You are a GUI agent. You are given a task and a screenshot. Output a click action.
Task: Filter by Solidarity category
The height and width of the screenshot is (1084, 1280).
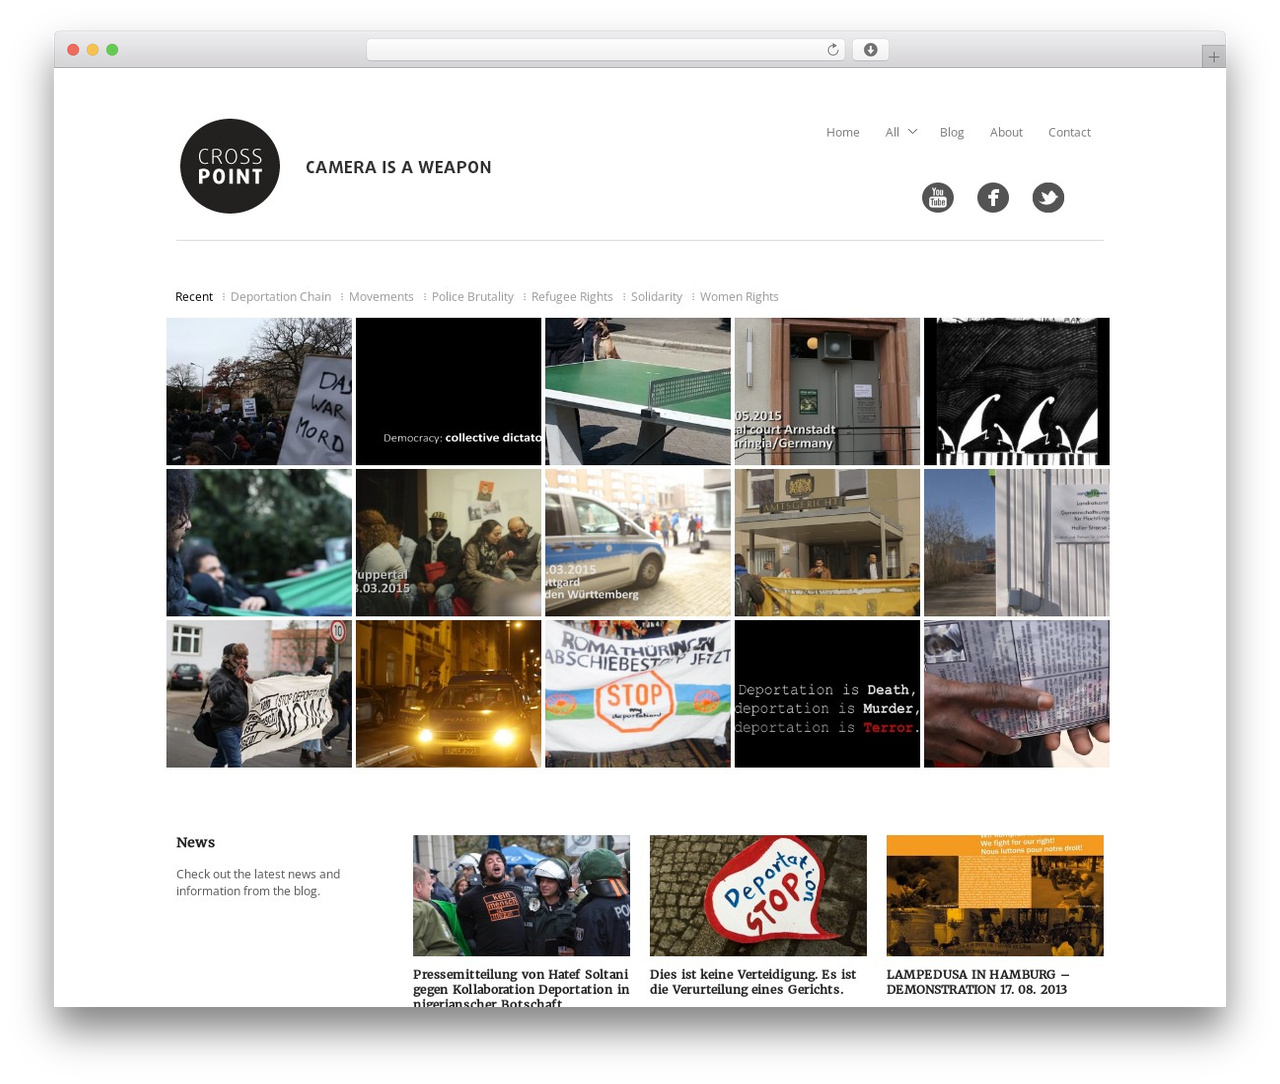(656, 297)
